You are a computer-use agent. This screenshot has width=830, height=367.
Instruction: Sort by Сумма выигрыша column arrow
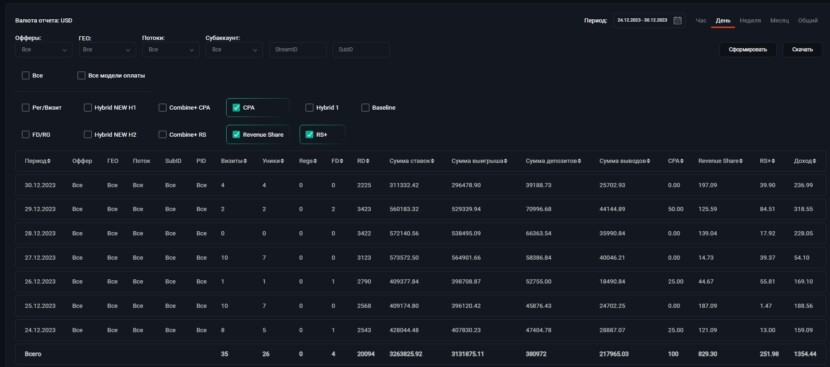505,160
